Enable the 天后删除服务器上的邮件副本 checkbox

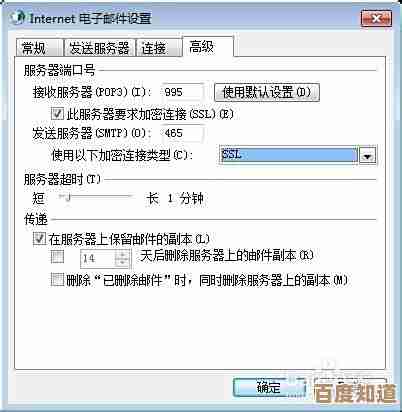tap(57, 257)
